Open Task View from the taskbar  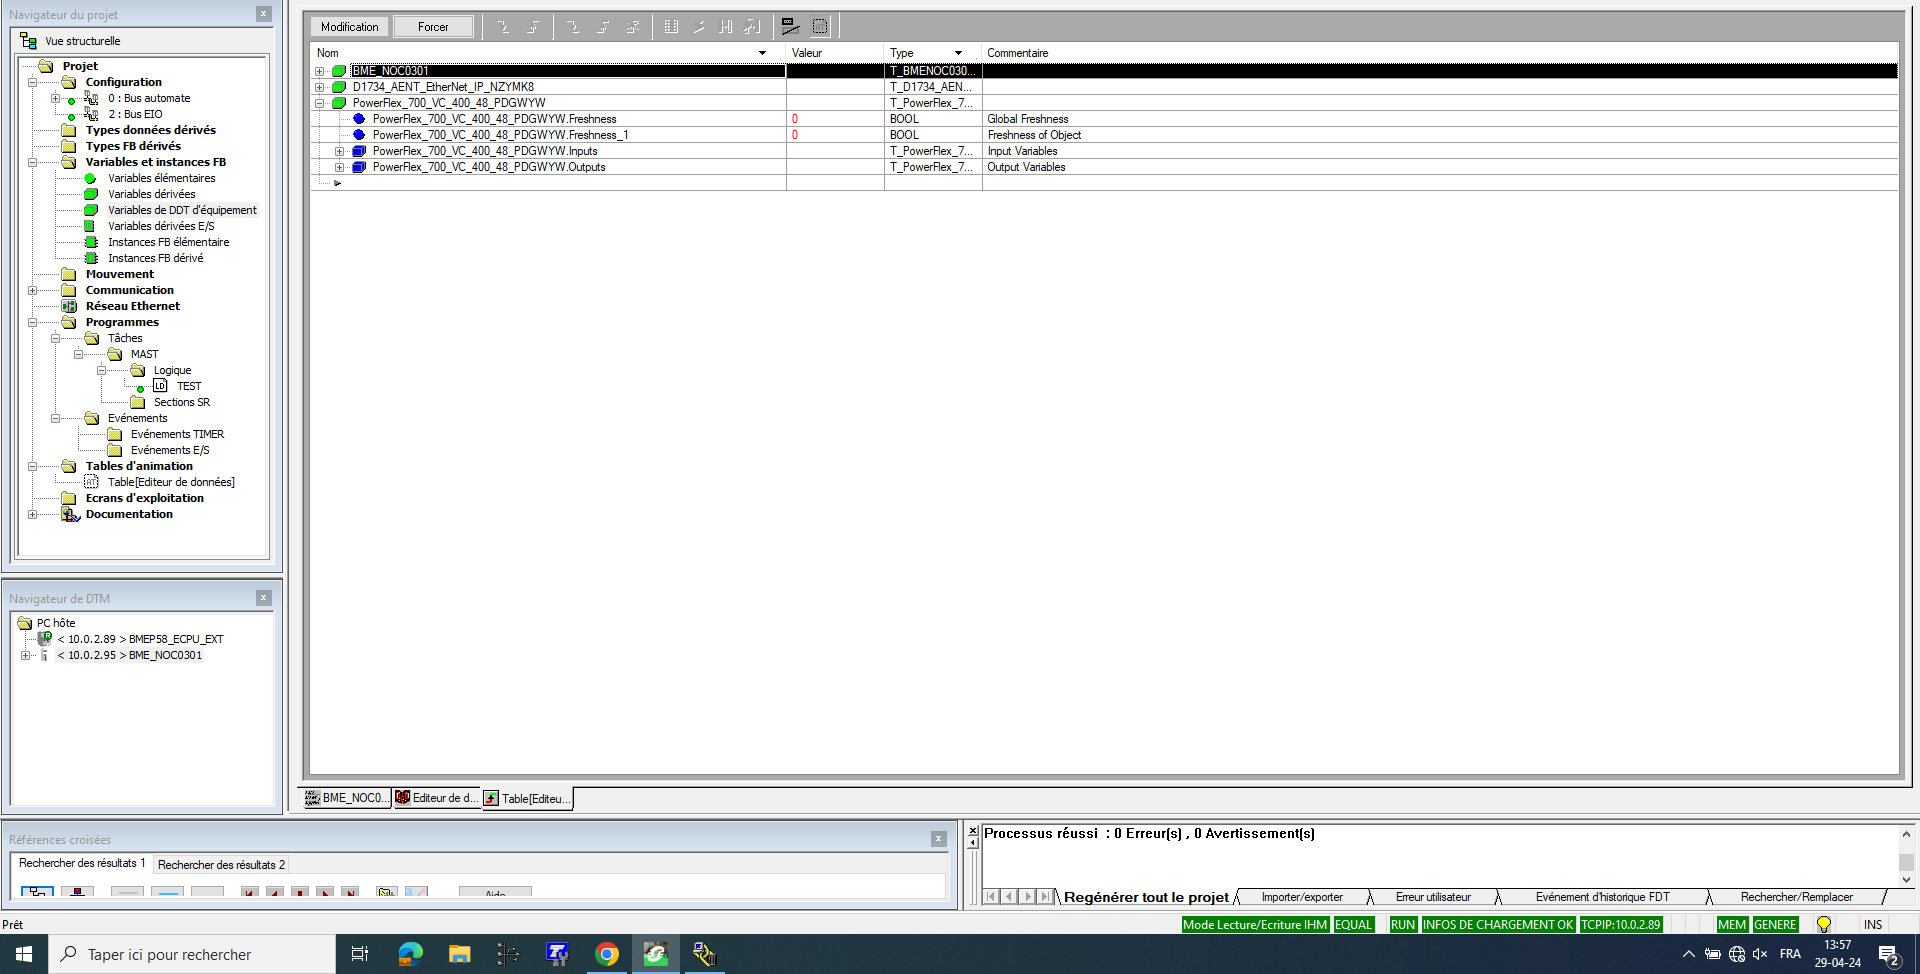[x=360, y=954]
